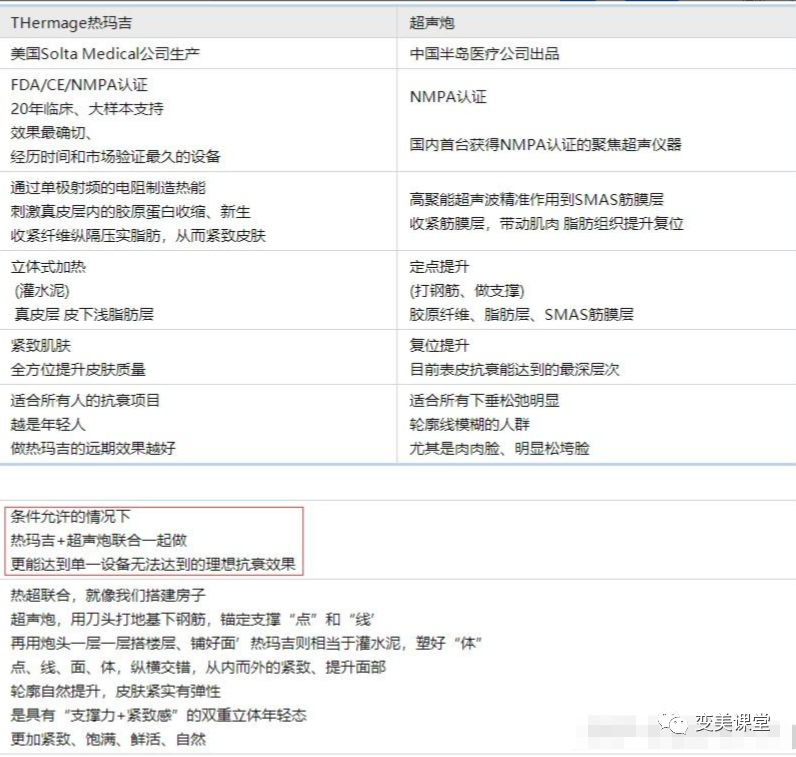Click '适合所有人的抗衰项目' text
Image resolution: width=796 pixels, height=757 pixels.
85,401
